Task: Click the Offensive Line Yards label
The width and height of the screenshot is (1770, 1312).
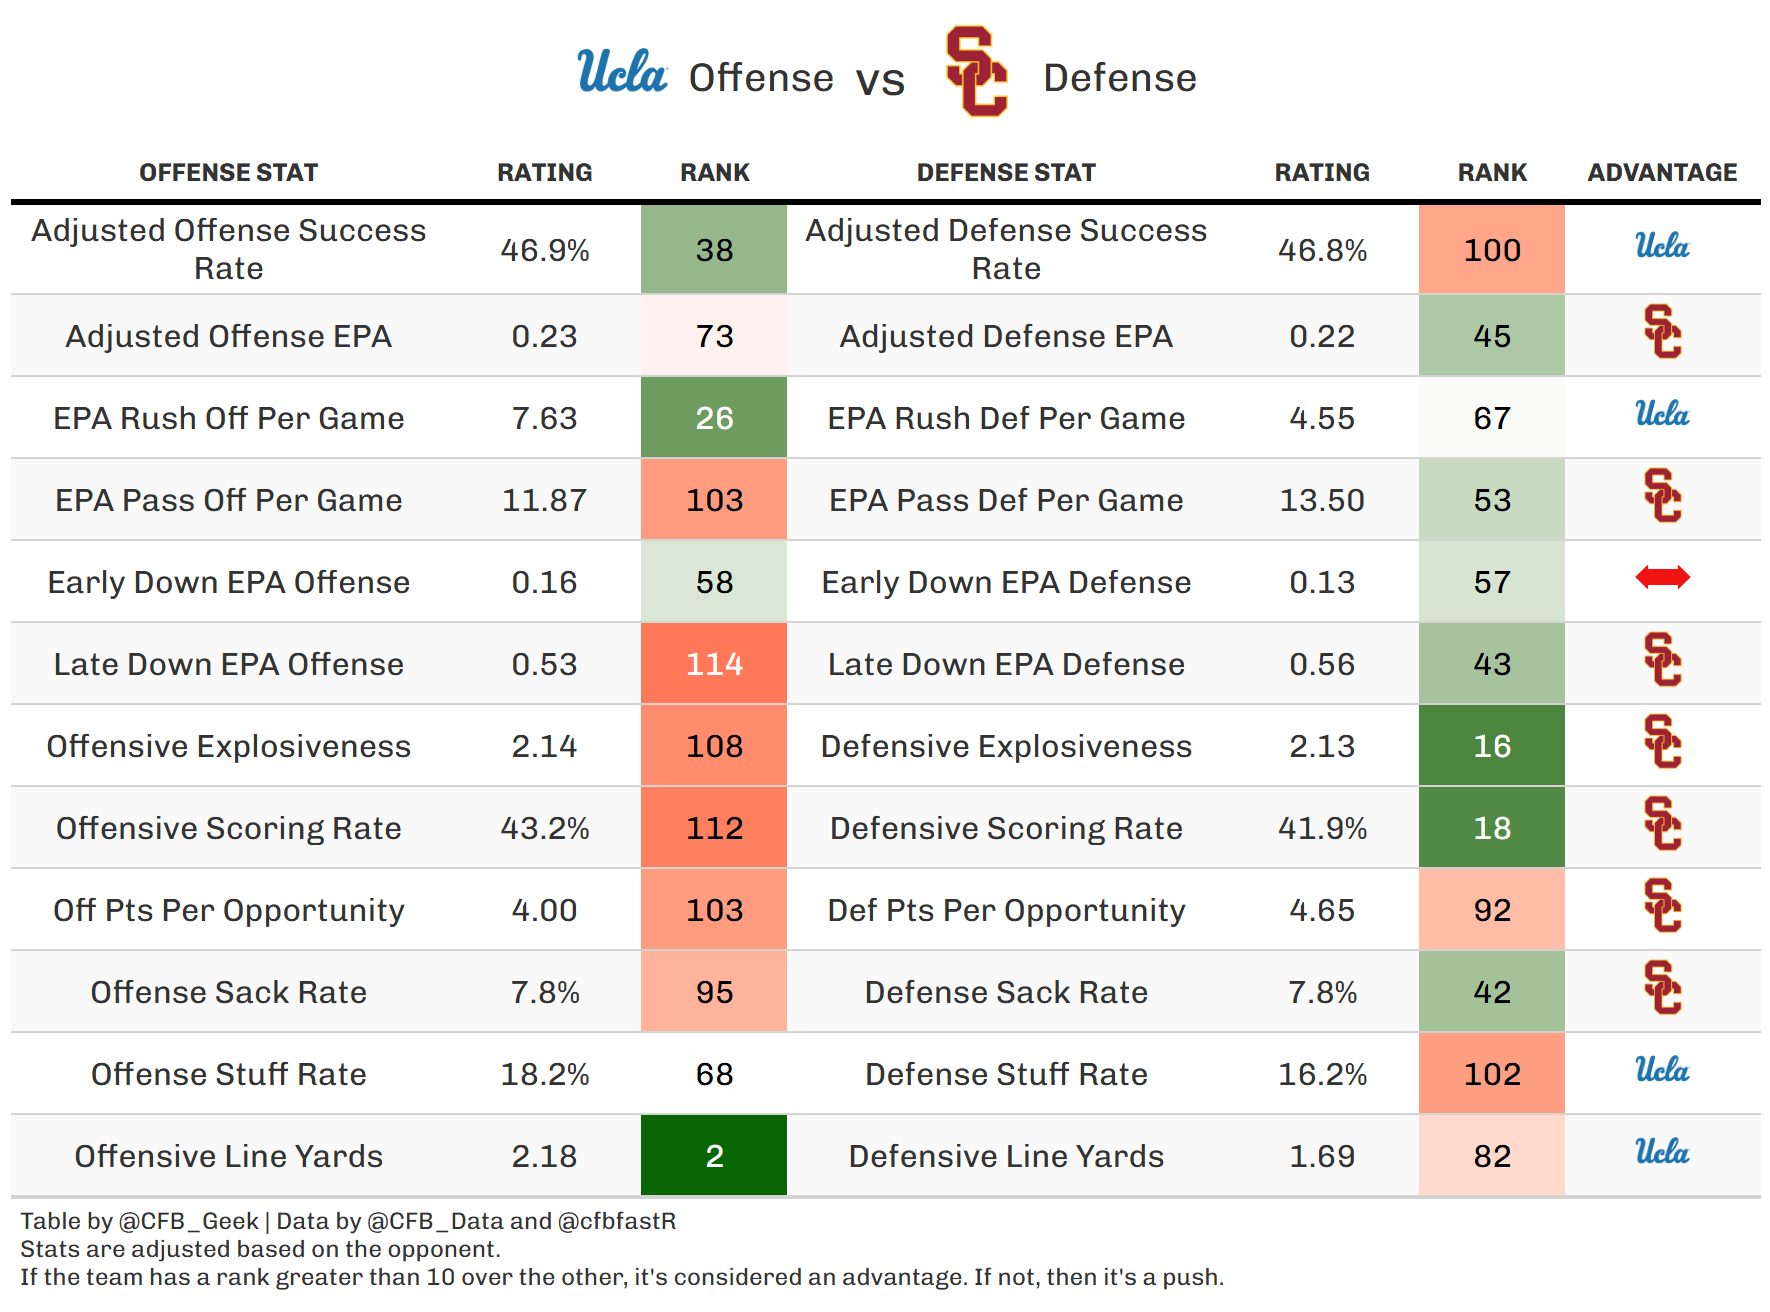Action: [x=228, y=1156]
